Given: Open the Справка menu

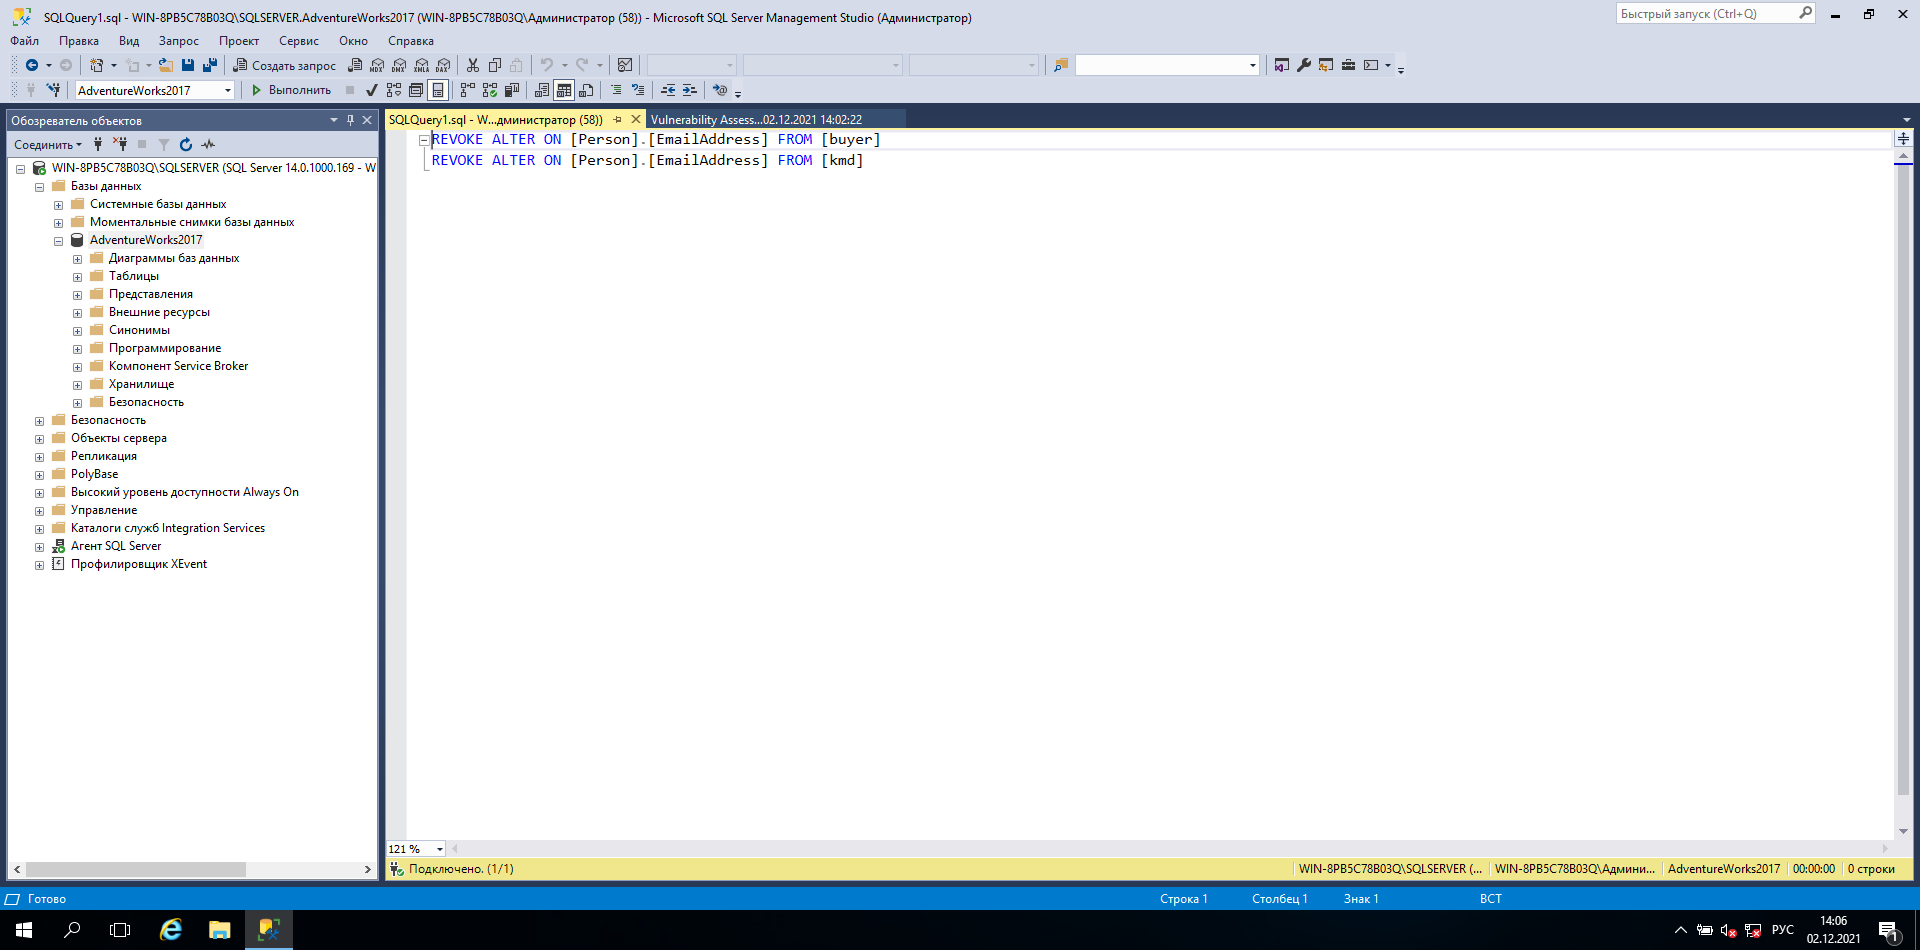Looking at the screenshot, I should [411, 41].
